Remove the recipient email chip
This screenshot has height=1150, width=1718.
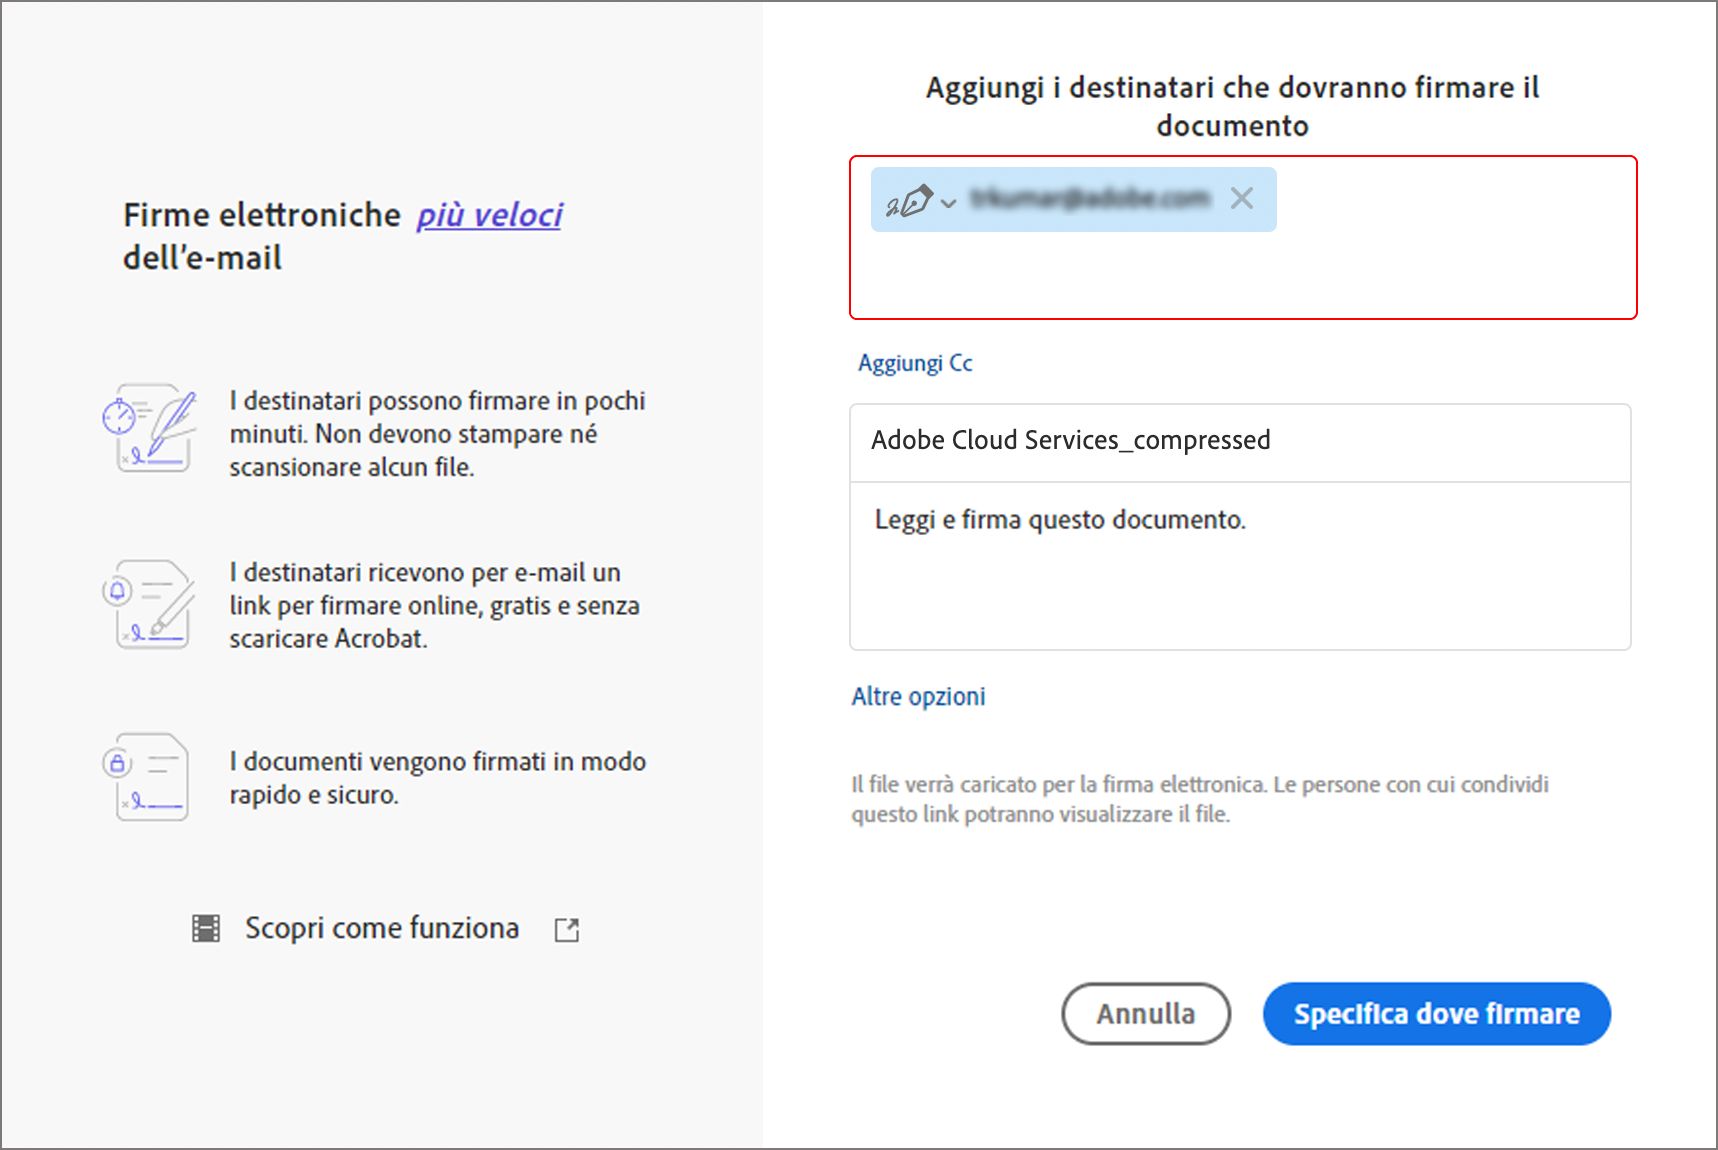pyautogui.click(x=1241, y=199)
